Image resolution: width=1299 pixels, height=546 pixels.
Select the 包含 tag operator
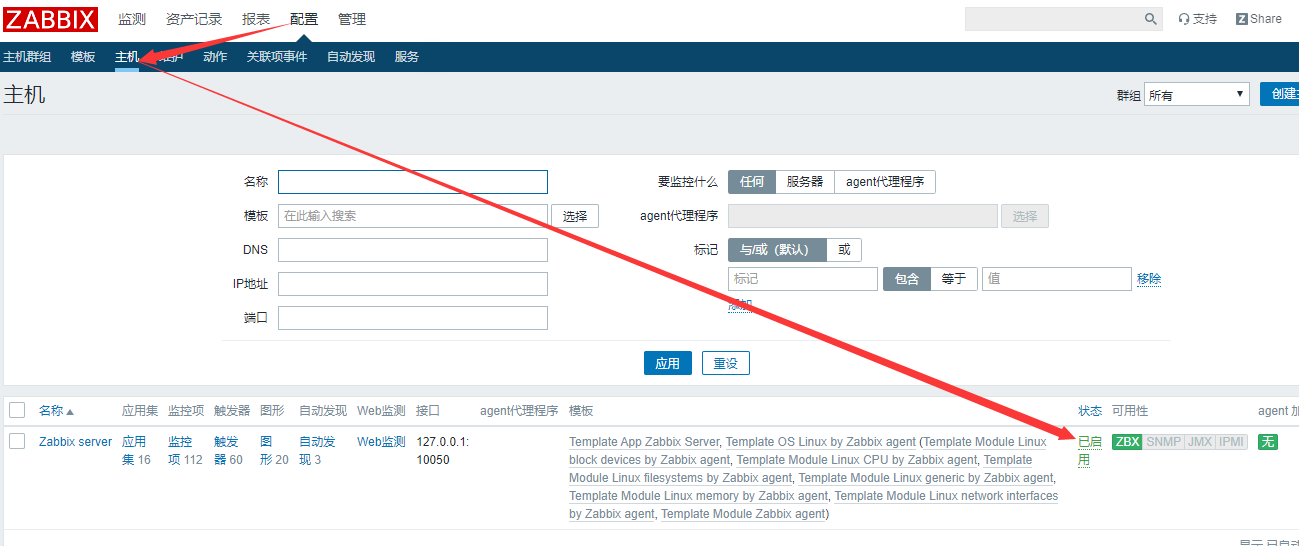click(907, 279)
